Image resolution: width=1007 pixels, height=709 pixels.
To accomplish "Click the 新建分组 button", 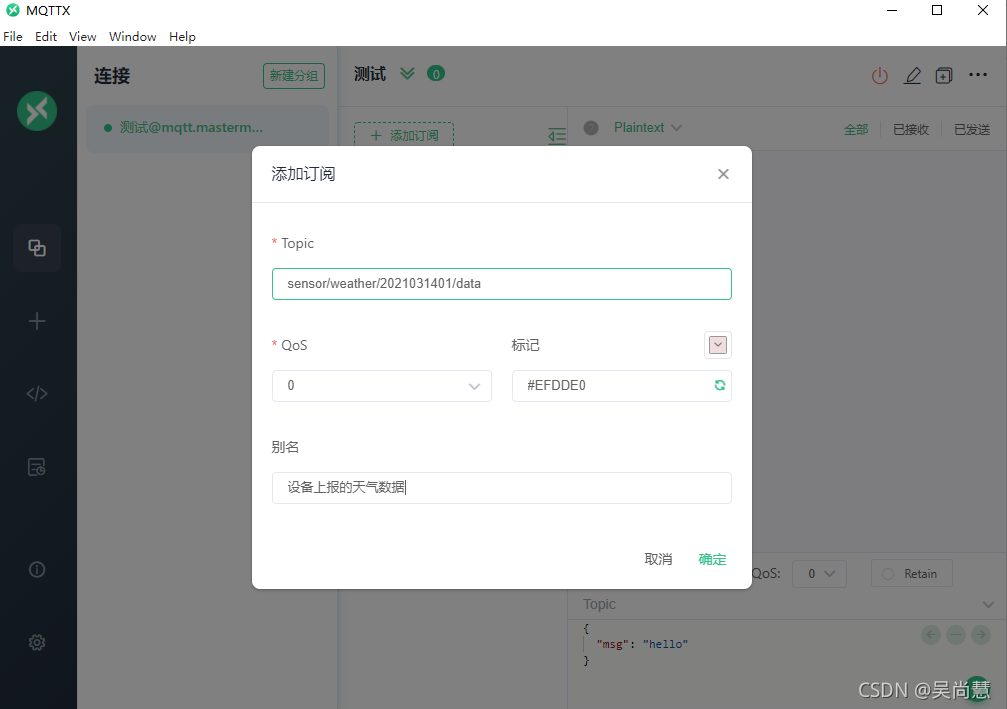I will [293, 76].
